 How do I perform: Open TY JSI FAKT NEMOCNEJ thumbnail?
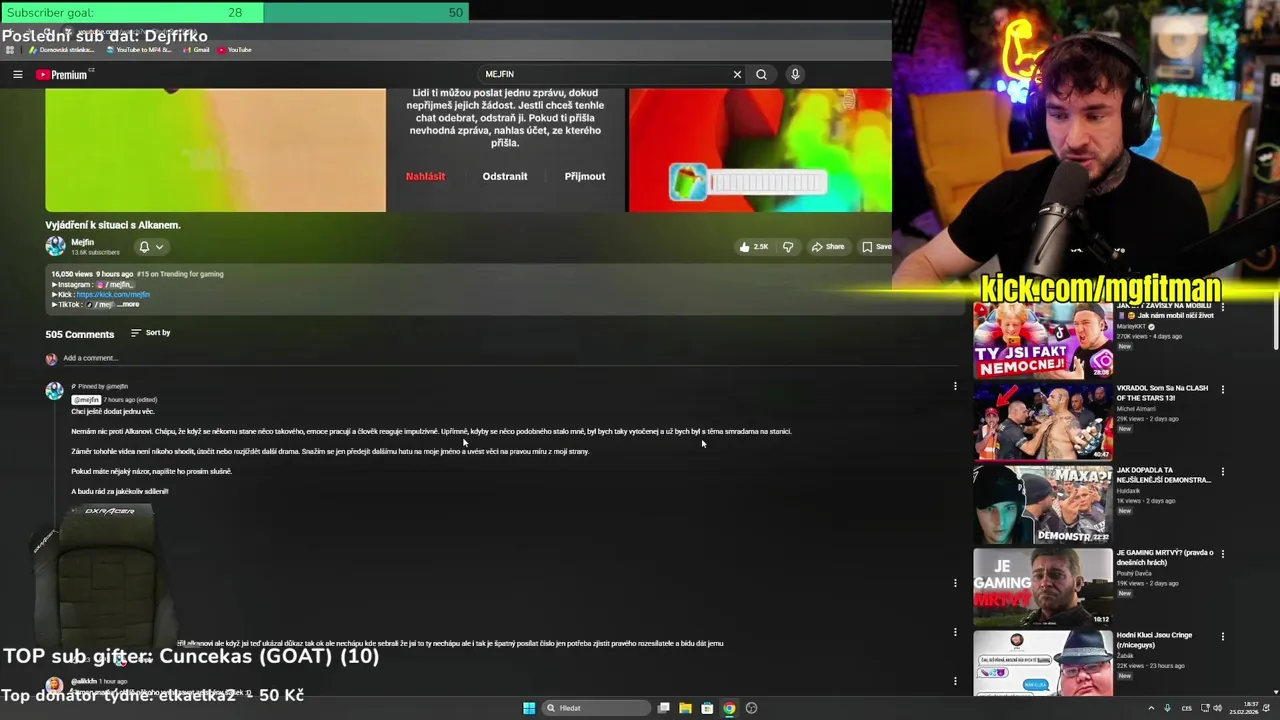tap(1043, 340)
